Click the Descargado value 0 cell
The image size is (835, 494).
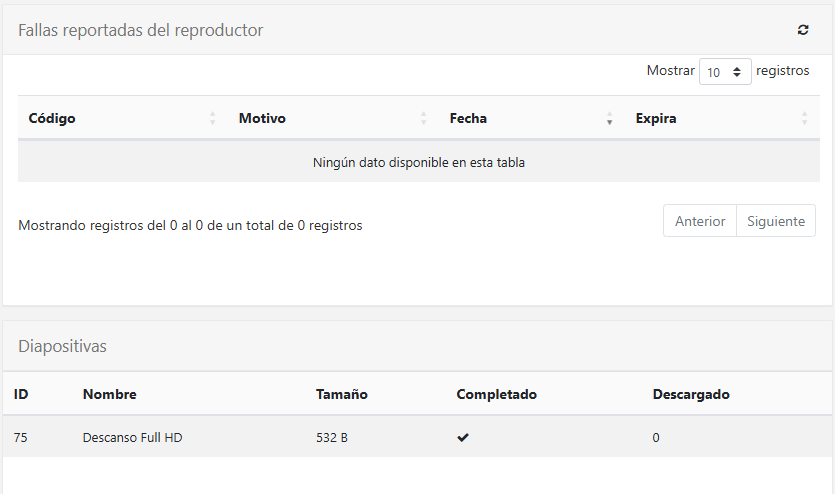coord(656,437)
